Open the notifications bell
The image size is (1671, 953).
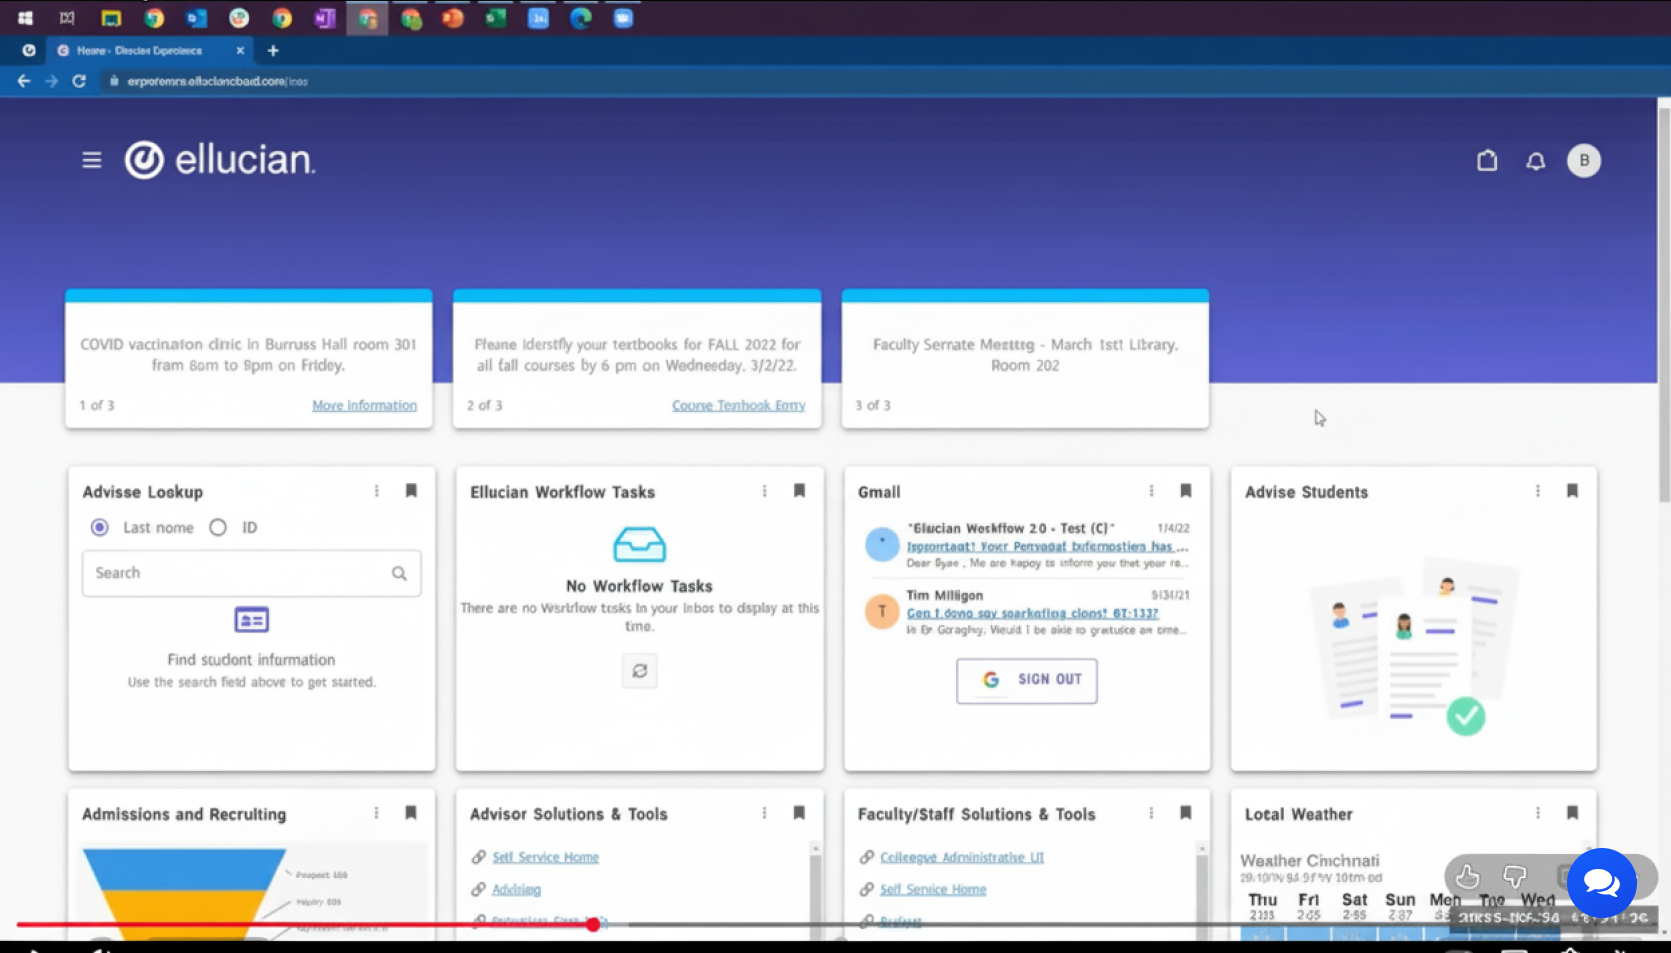click(x=1536, y=160)
